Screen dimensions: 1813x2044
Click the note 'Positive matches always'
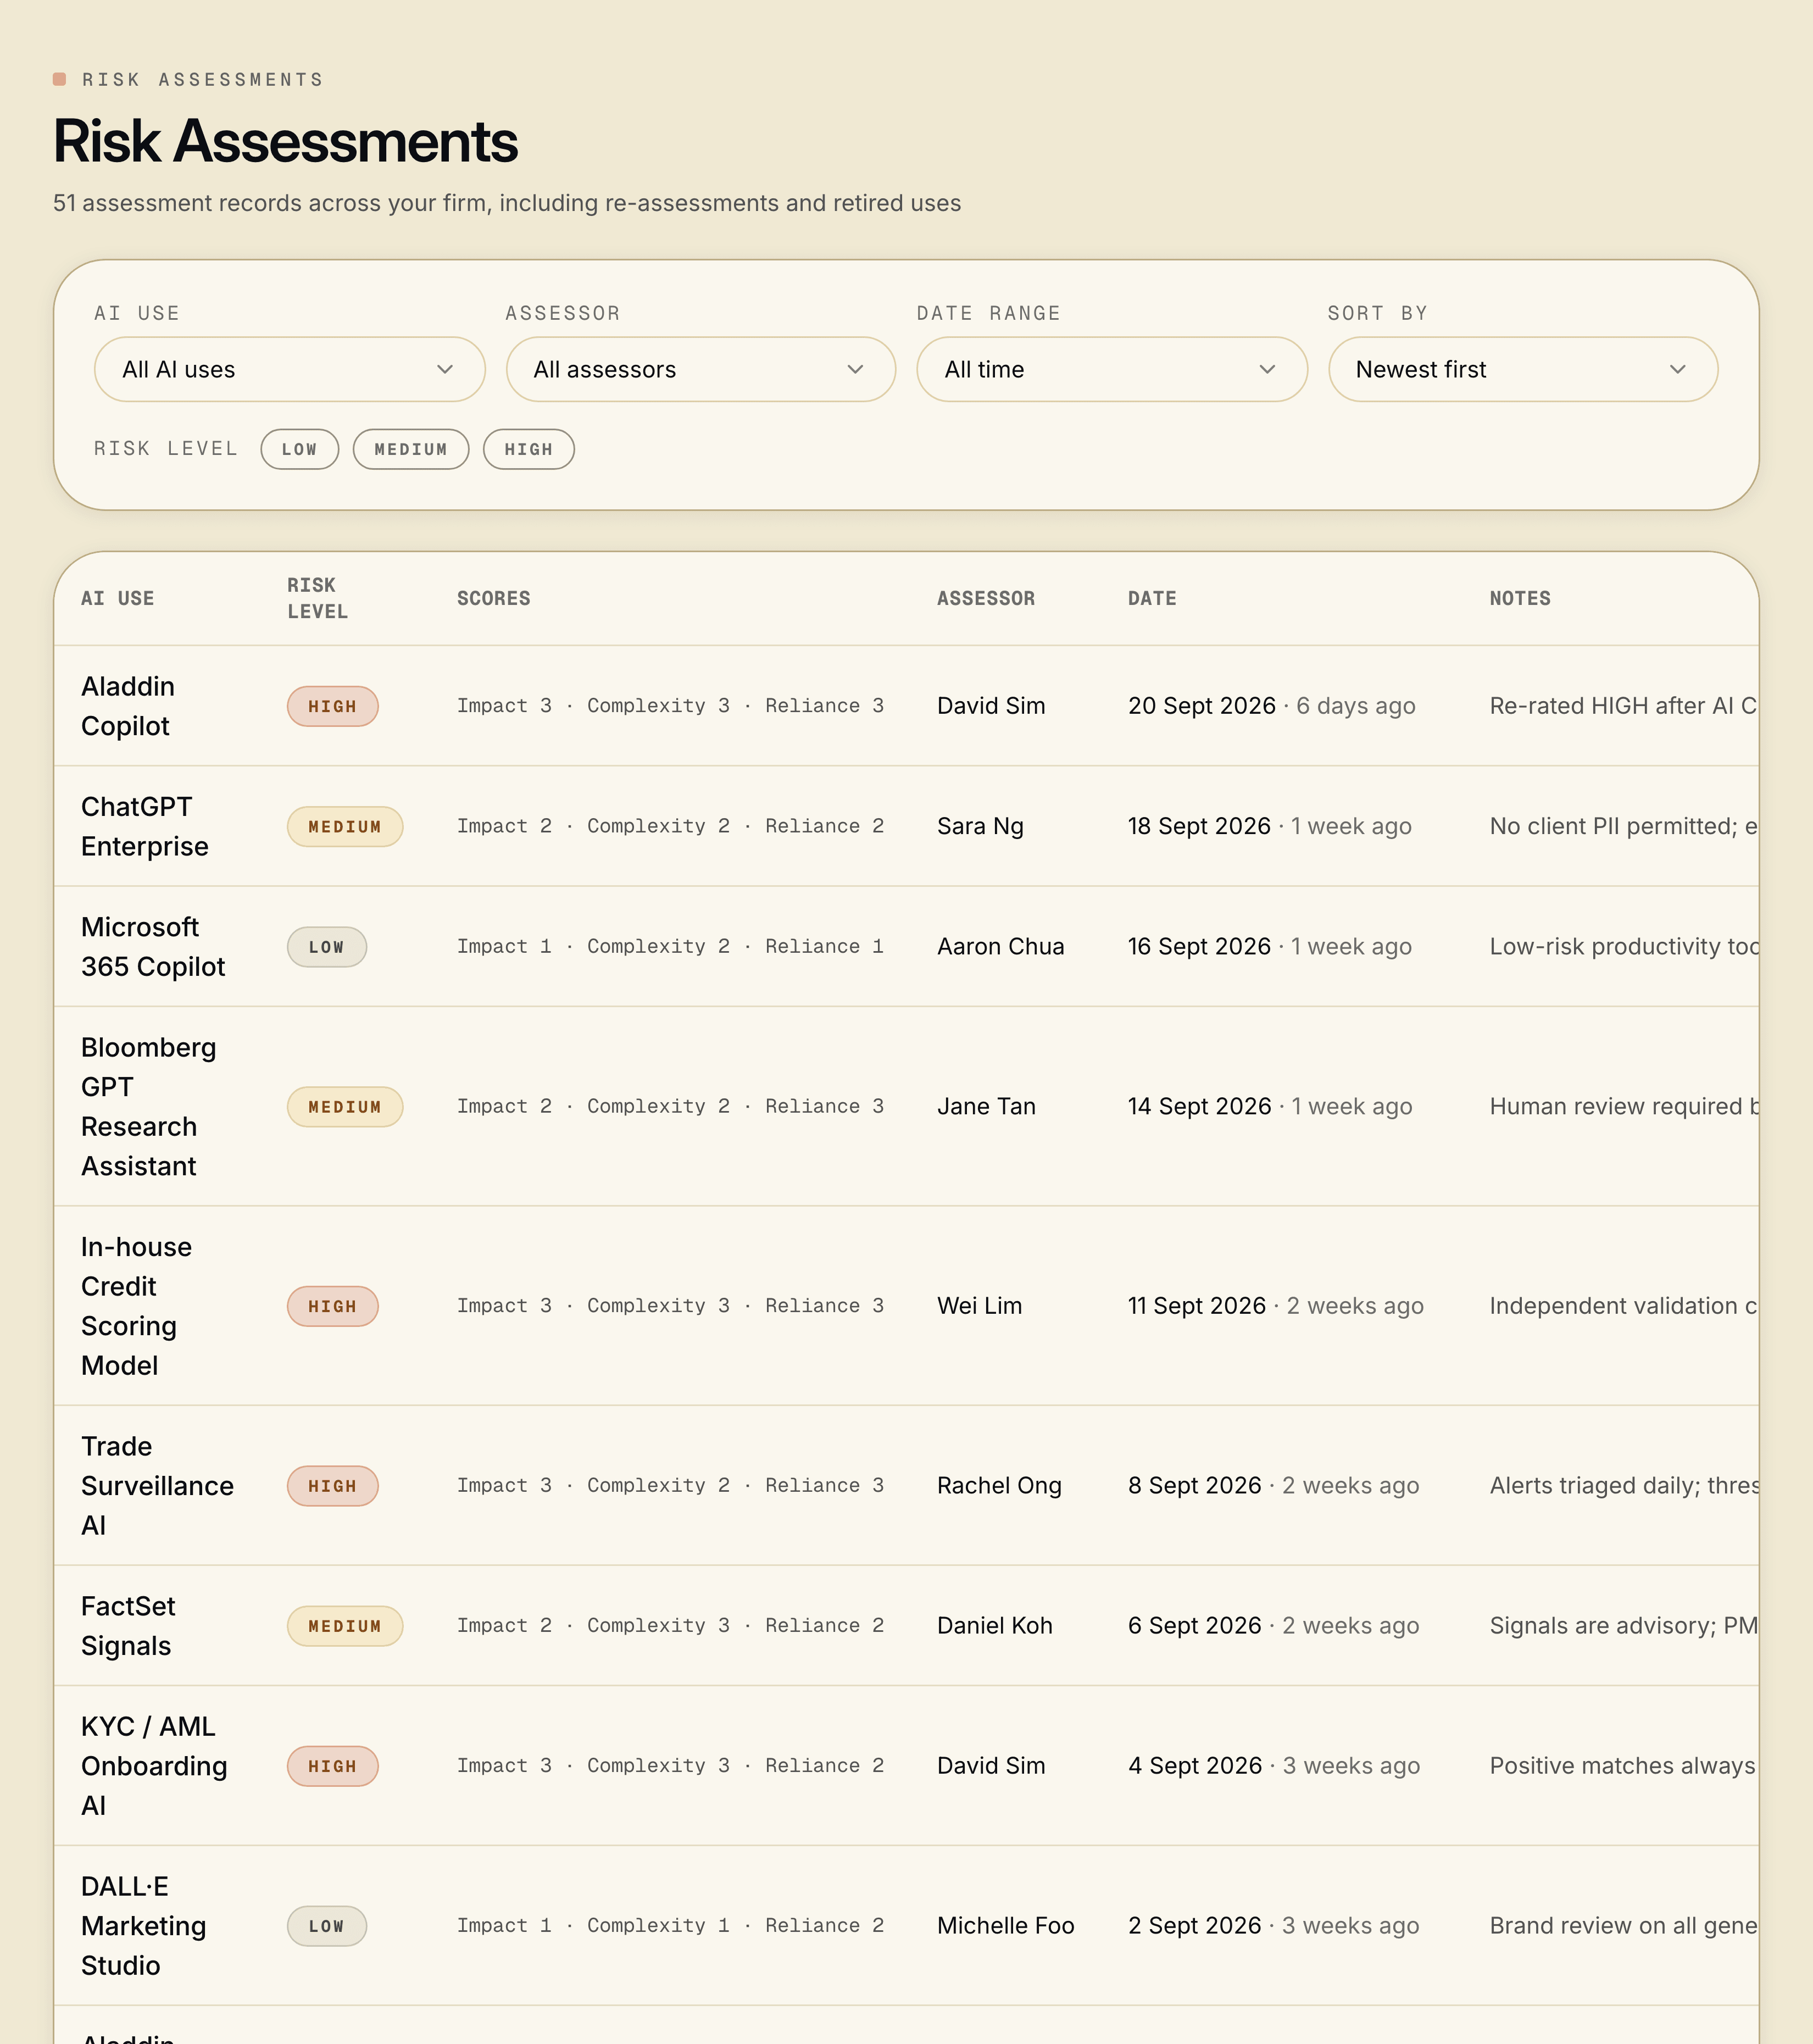tap(1623, 1766)
